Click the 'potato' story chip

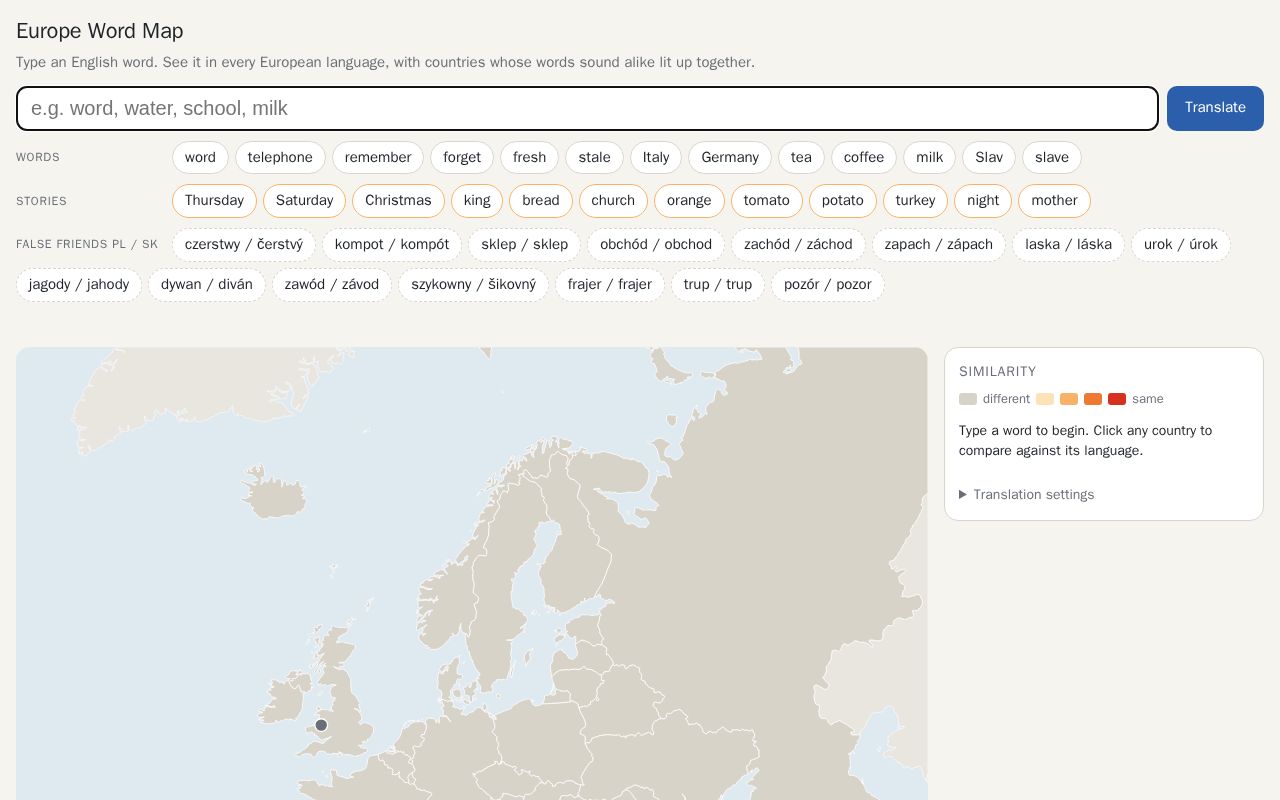(x=843, y=201)
